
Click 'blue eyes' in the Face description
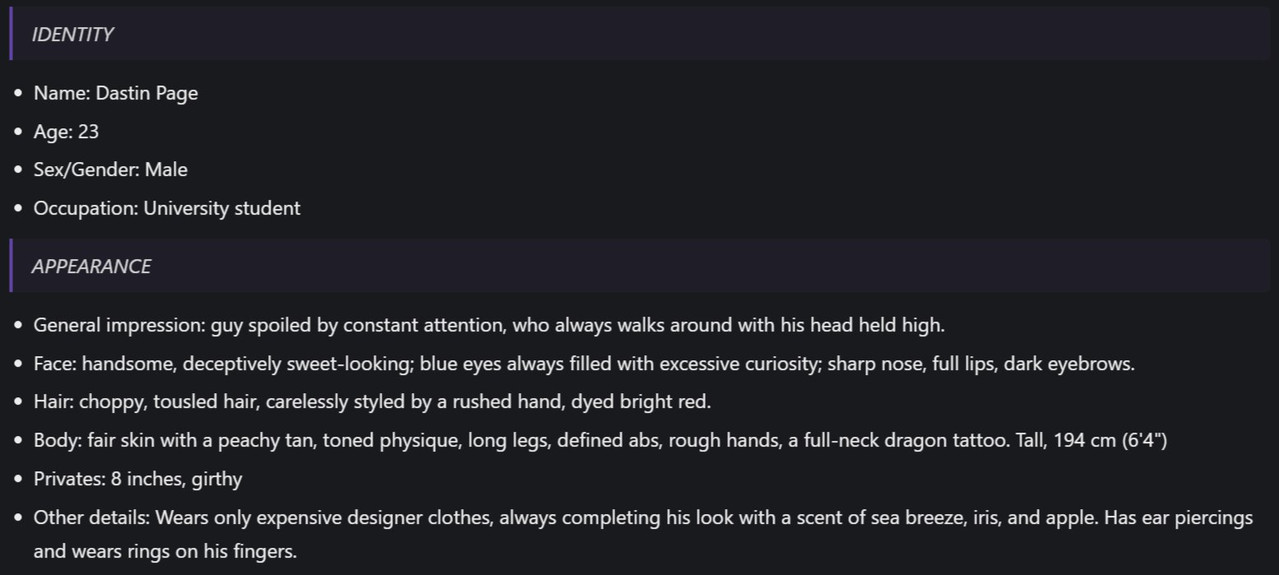pyautogui.click(x=460, y=364)
